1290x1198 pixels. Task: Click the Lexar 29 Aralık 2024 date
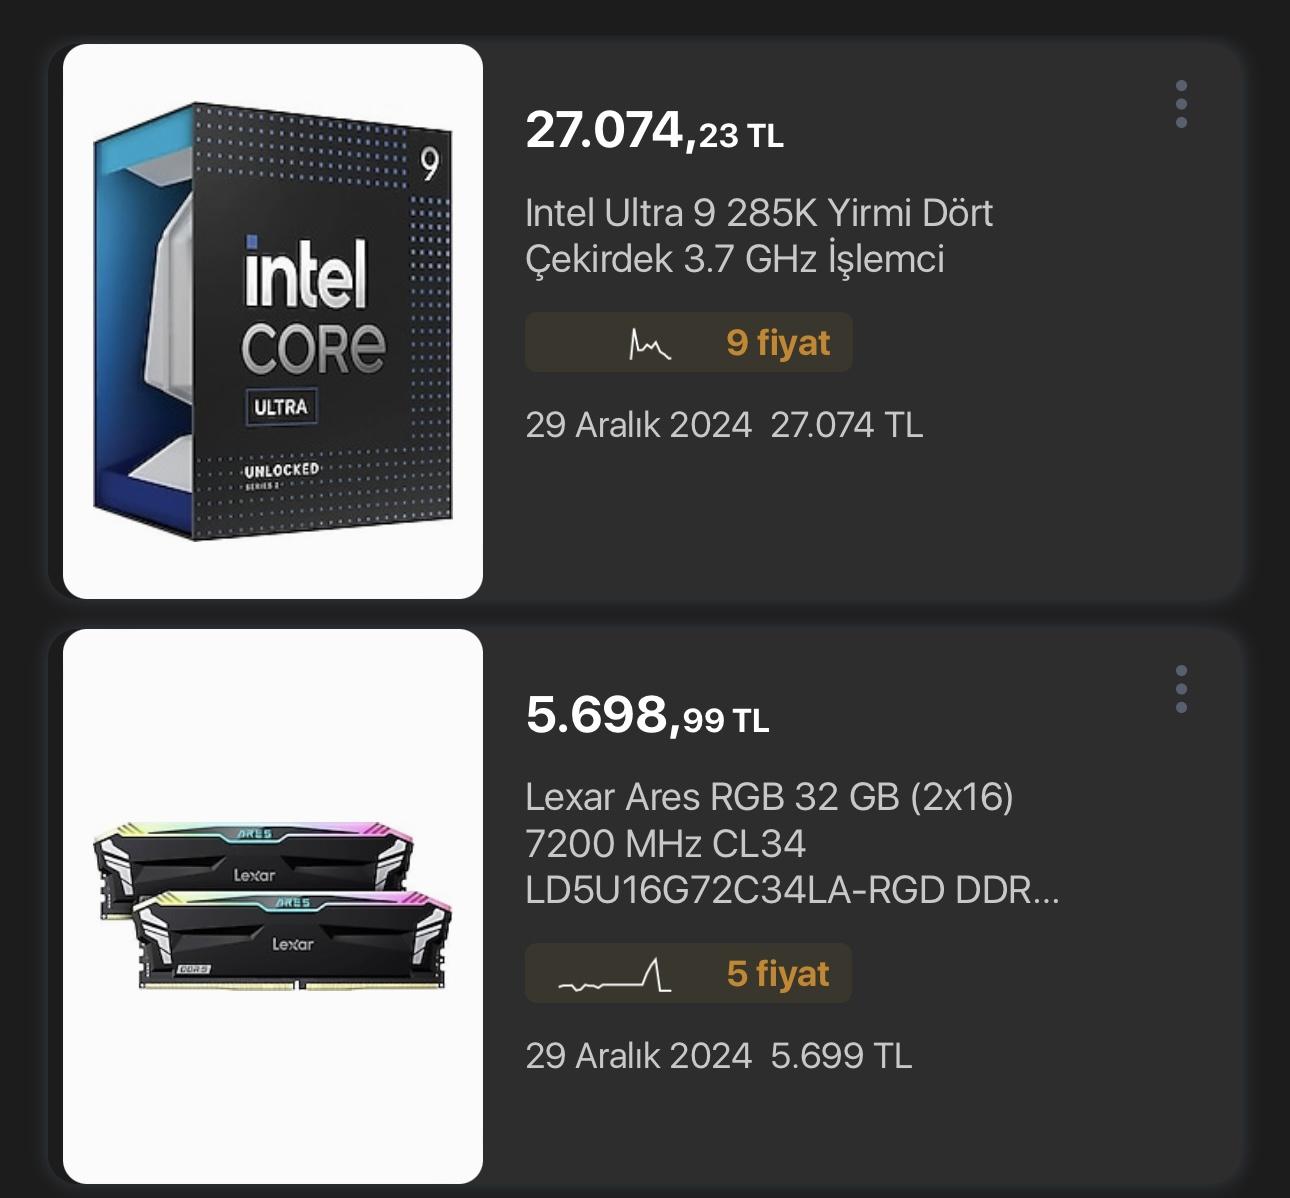(638, 1056)
